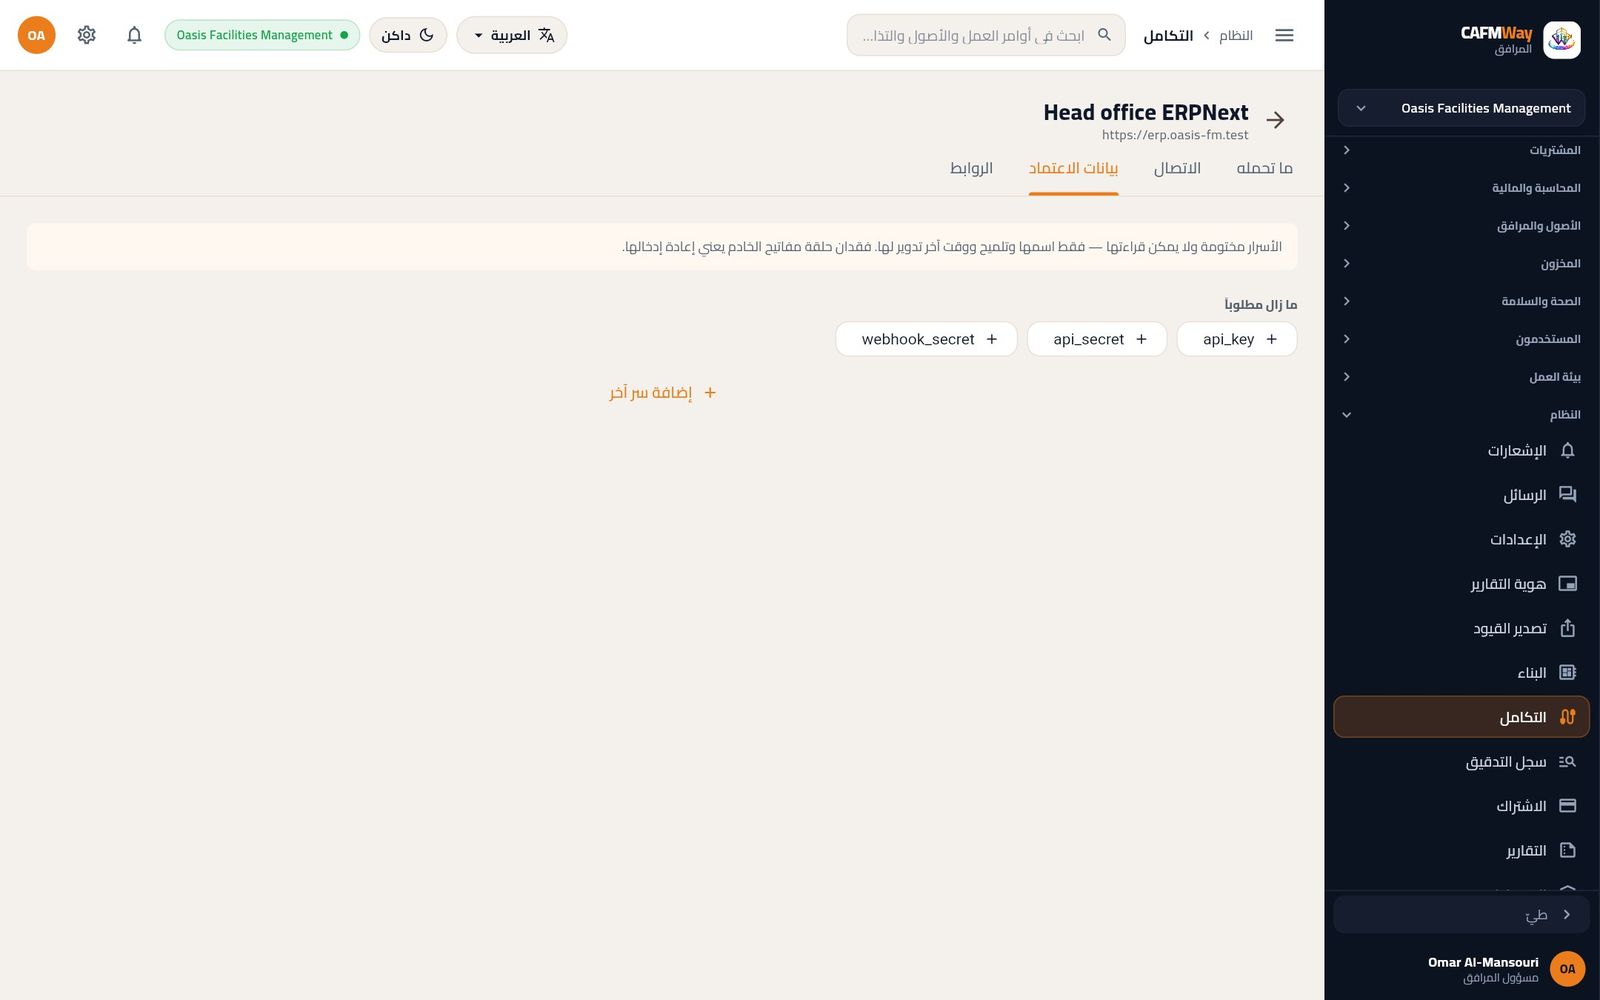This screenshot has height=1000, width=1600.
Task: Open الرسائل in the sidebar
Action: point(1461,495)
